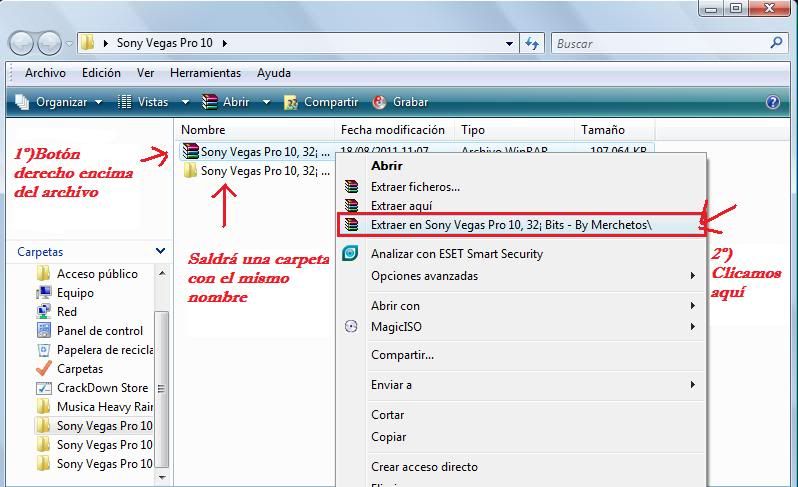
Task: Open the blue Help question mark icon
Action: pos(773,102)
